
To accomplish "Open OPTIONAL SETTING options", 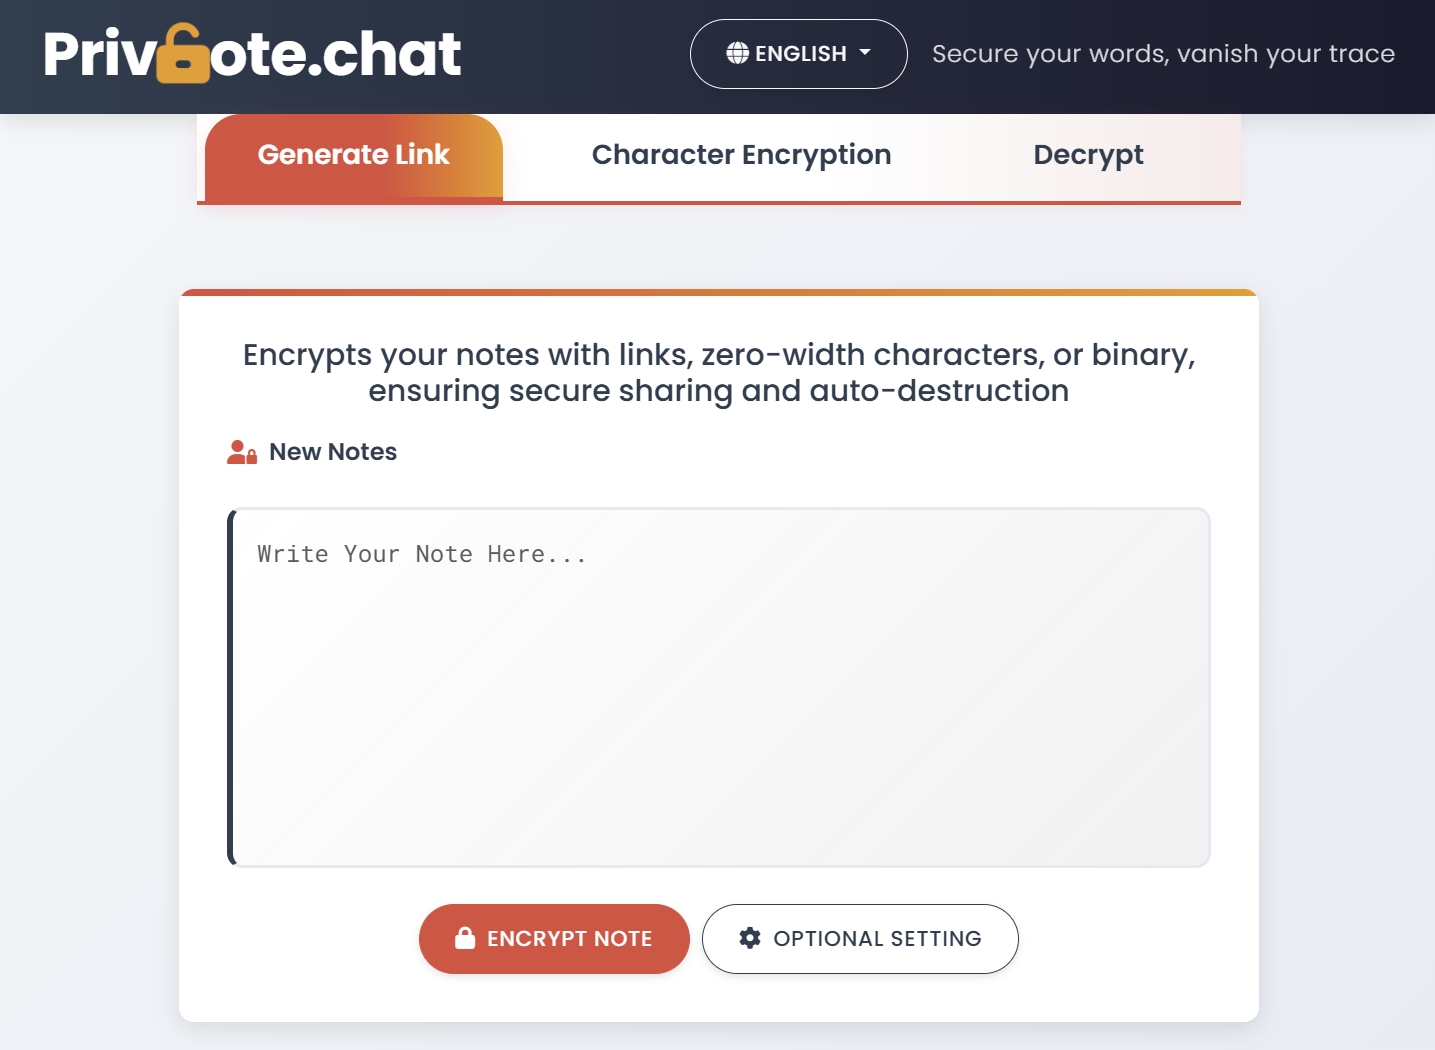I will point(859,938).
